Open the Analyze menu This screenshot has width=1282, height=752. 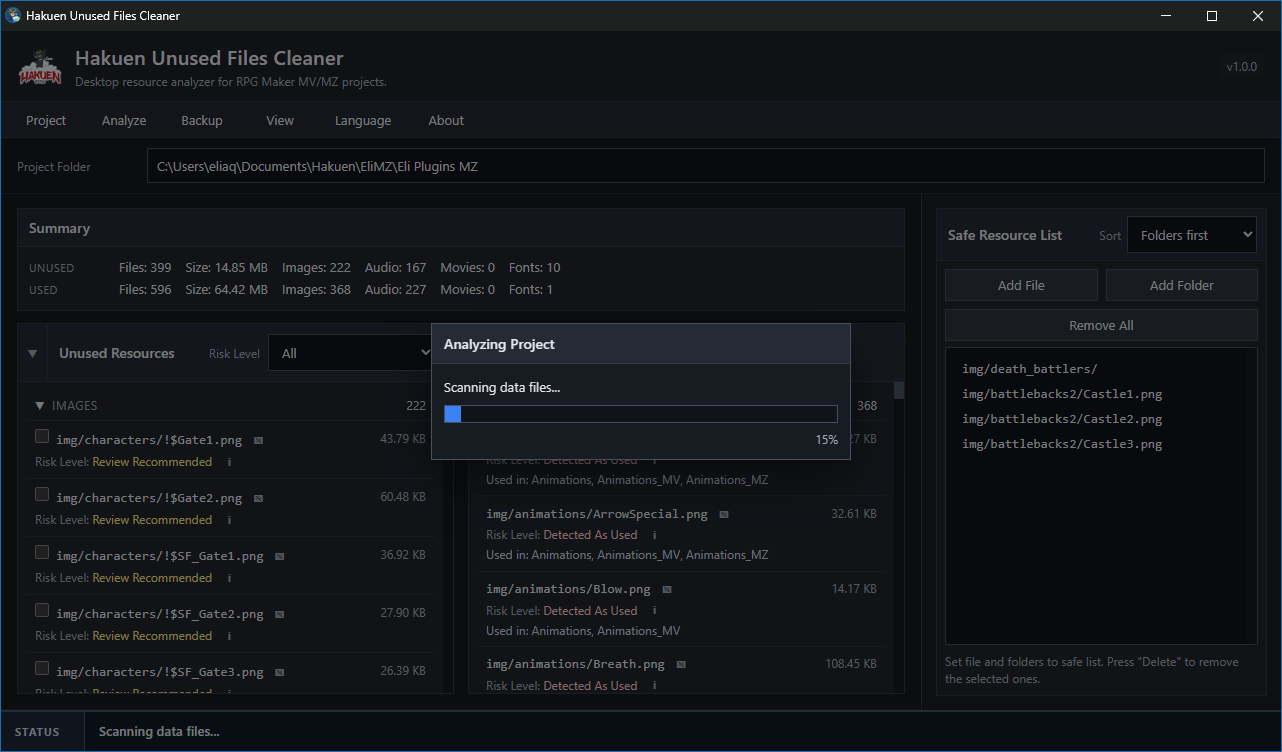coord(124,120)
